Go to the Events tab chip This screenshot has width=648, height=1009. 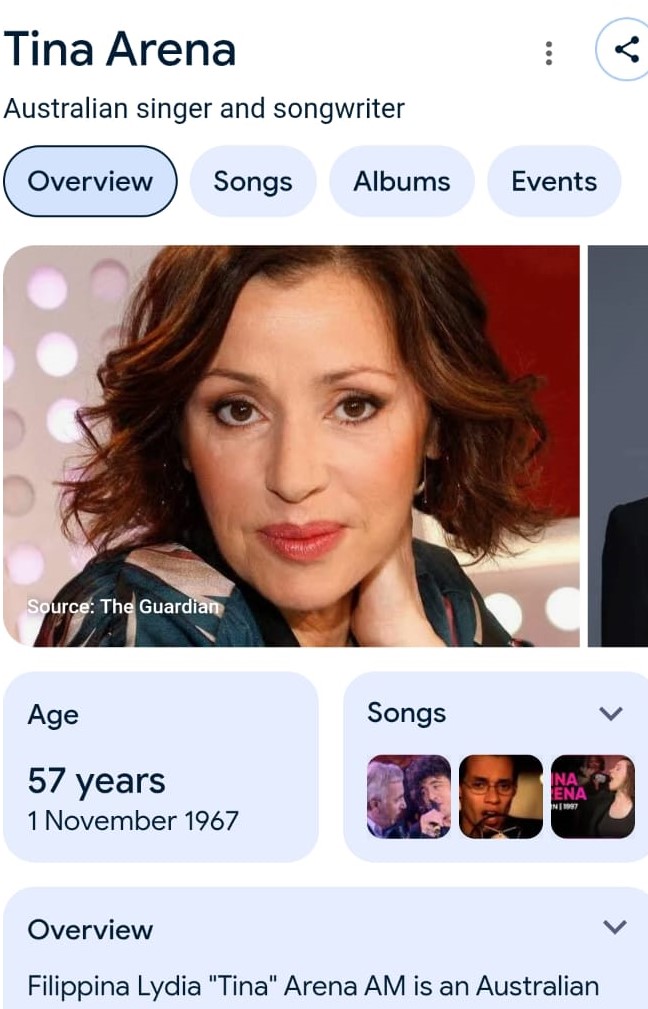(x=554, y=181)
